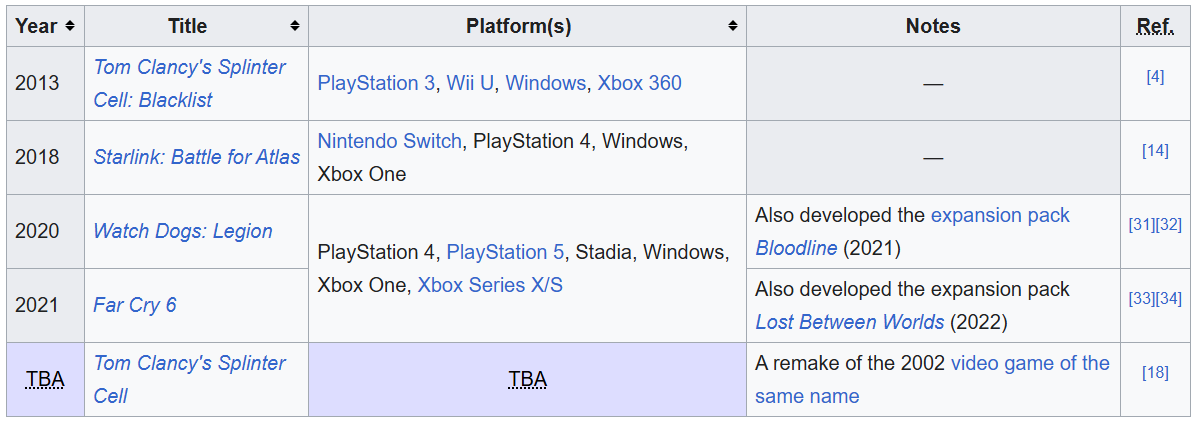Open the Far Cry 6 link
1198x423 pixels.
pos(134,305)
